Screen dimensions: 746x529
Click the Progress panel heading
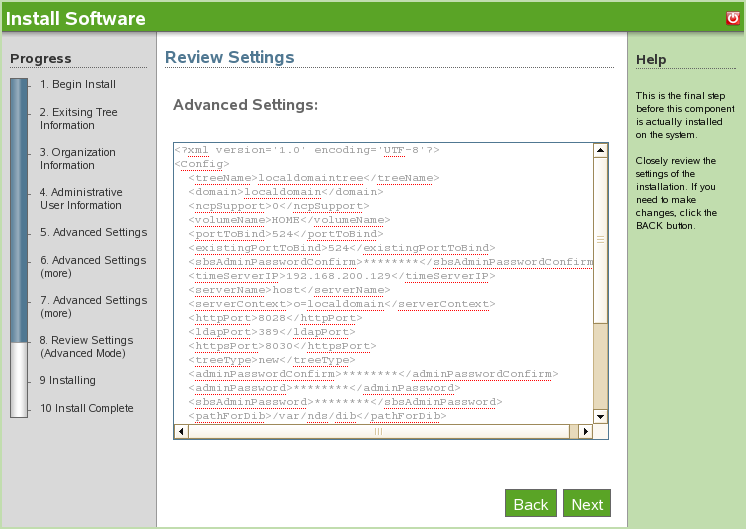(41, 59)
